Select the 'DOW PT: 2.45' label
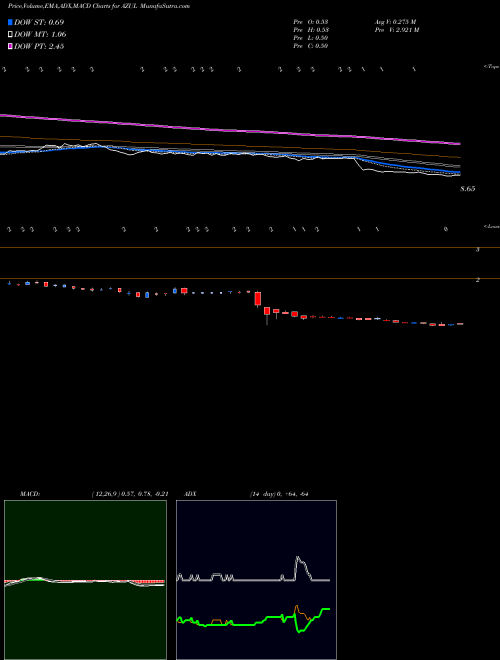This screenshot has height=660, width=500. (x=39, y=46)
